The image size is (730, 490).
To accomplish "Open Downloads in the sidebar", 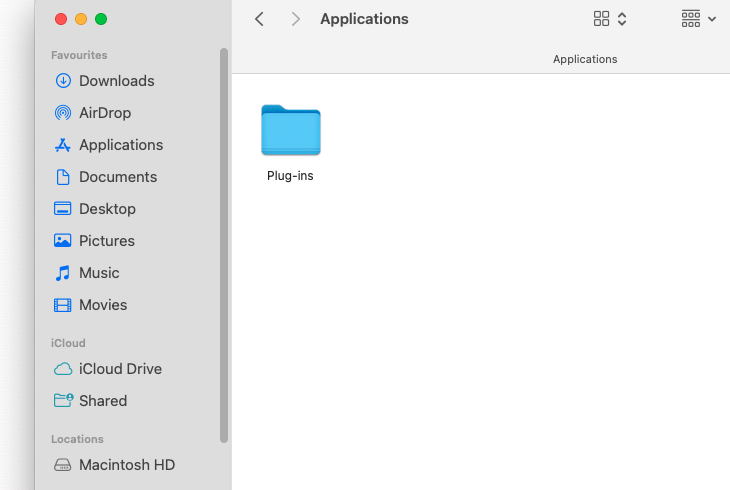I will [105, 81].
